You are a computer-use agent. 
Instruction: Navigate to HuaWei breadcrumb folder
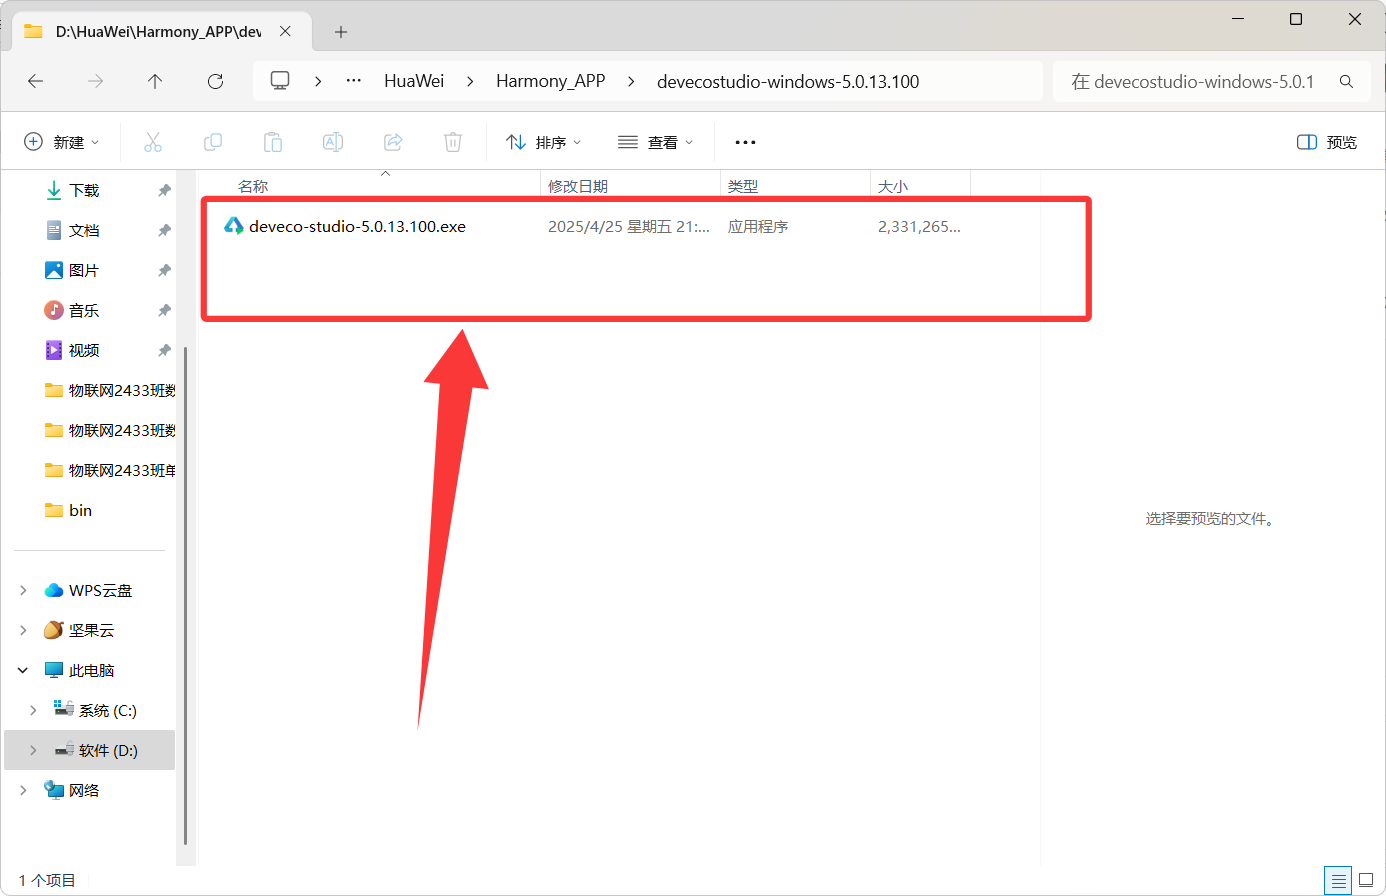414,81
